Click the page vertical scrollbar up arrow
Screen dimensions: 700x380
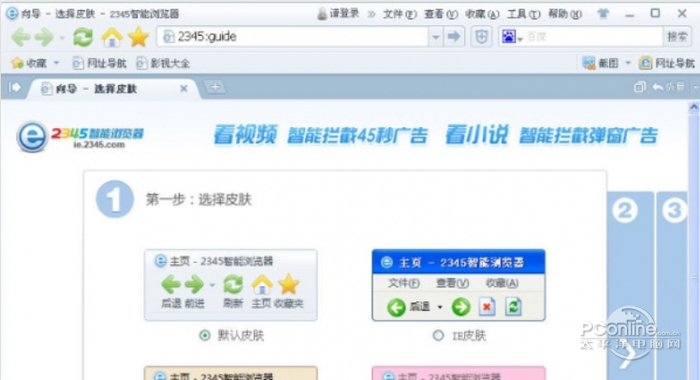694,107
